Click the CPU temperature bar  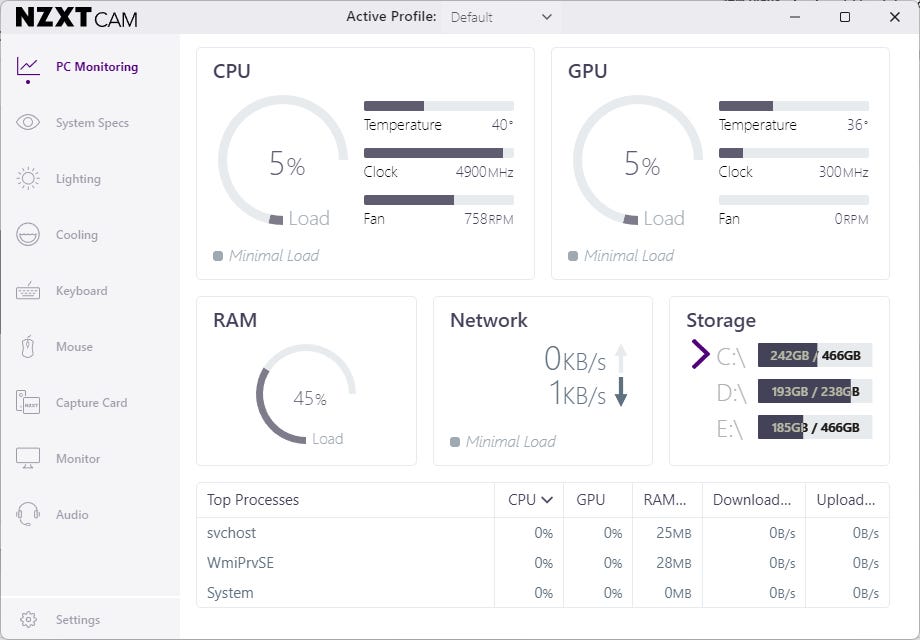pyautogui.click(x=439, y=106)
